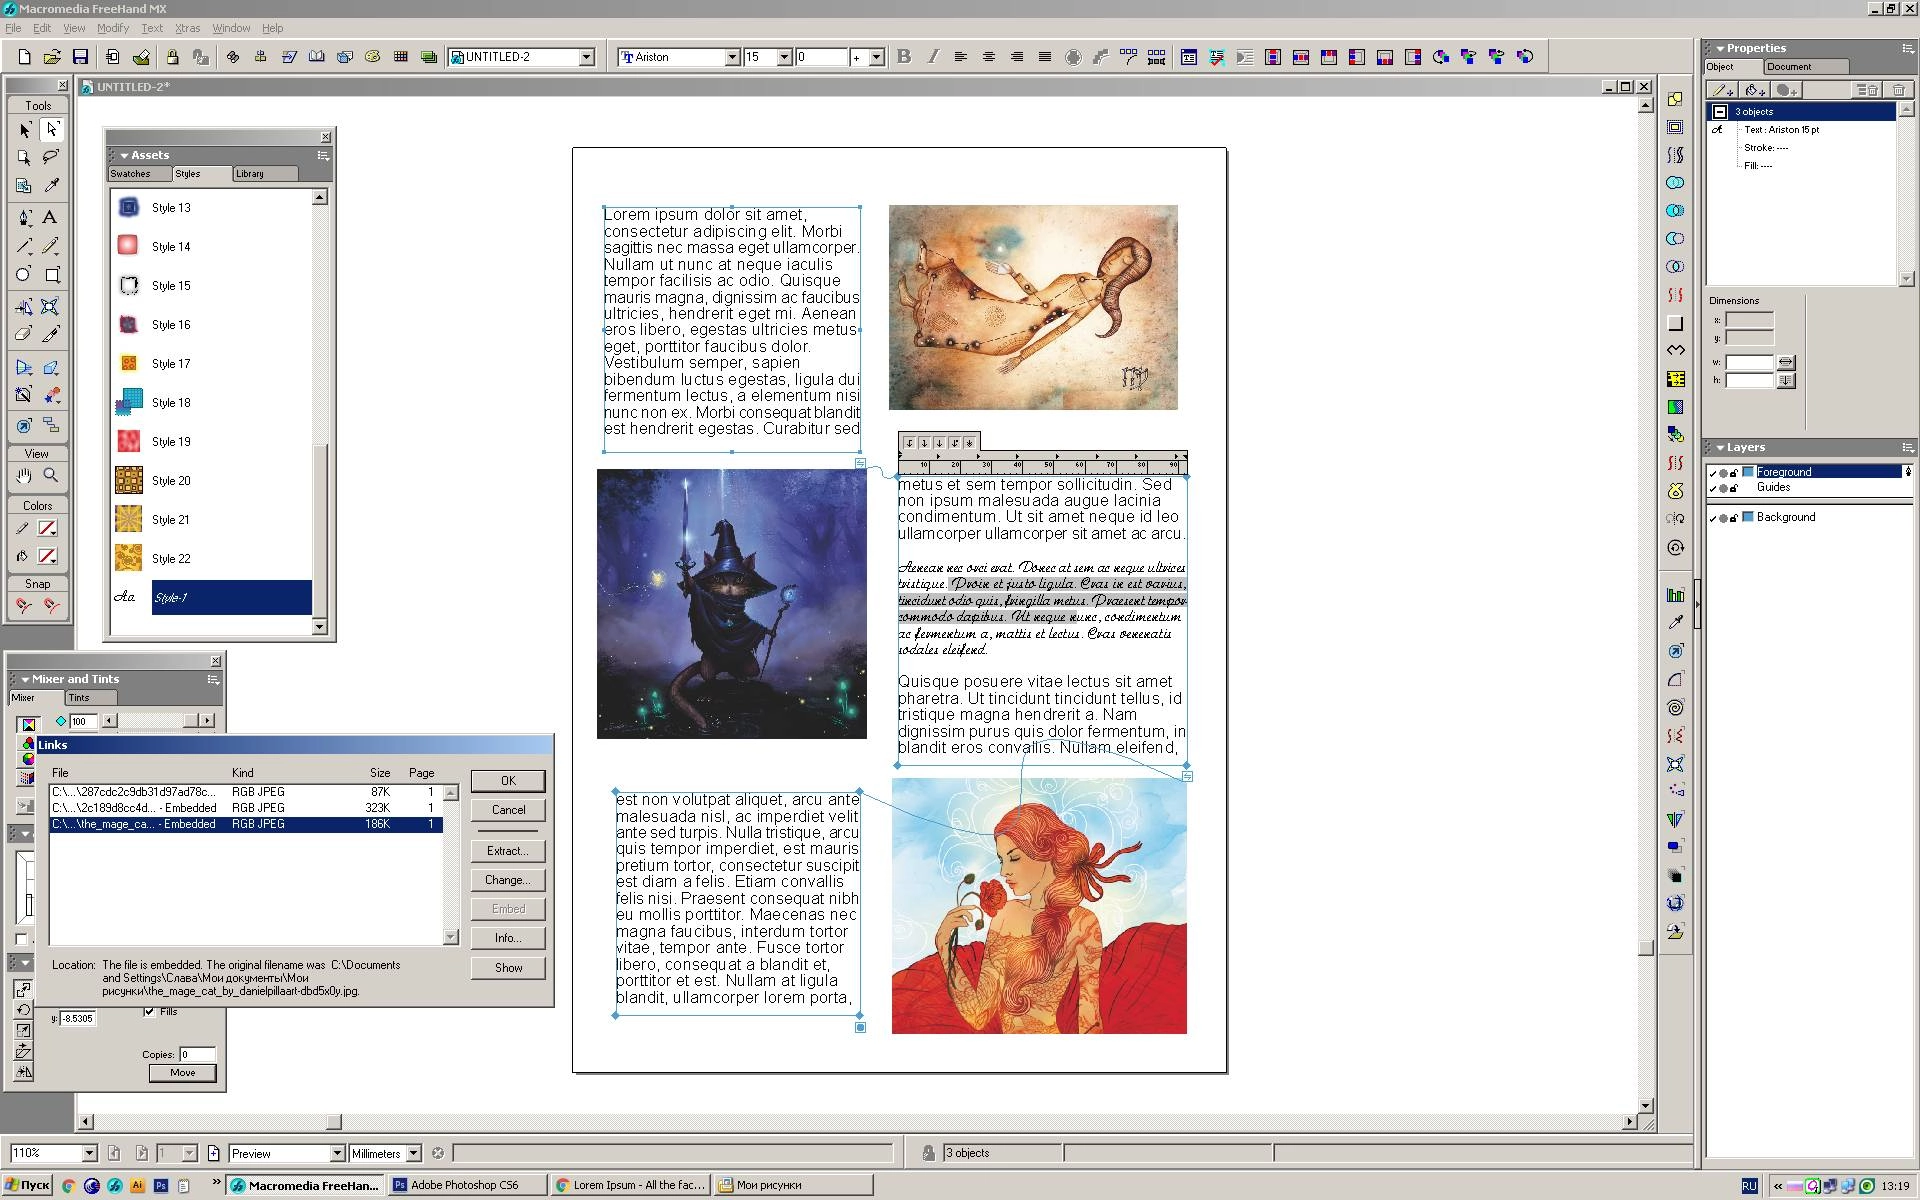The width and height of the screenshot is (1920, 1200).
Task: Click the Copies input field
Action: coord(197,1054)
